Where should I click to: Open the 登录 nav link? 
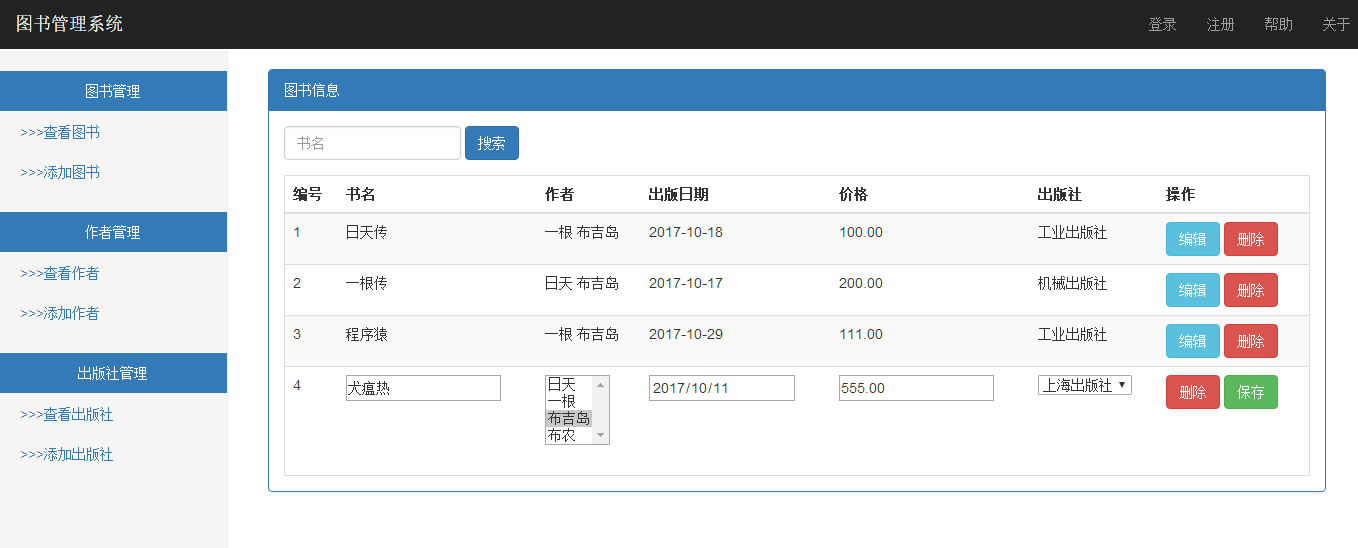(1162, 25)
